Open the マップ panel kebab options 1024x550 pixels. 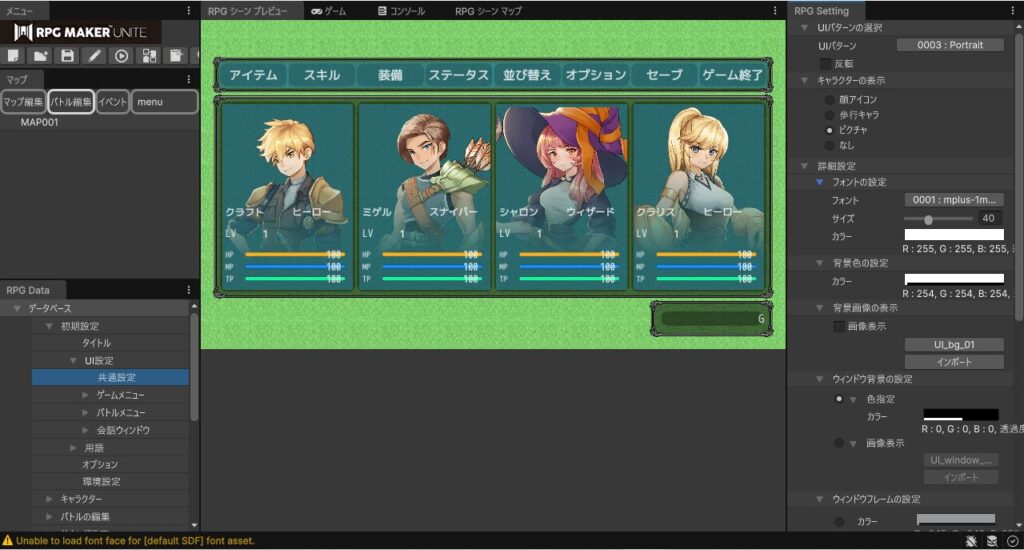click(189, 79)
